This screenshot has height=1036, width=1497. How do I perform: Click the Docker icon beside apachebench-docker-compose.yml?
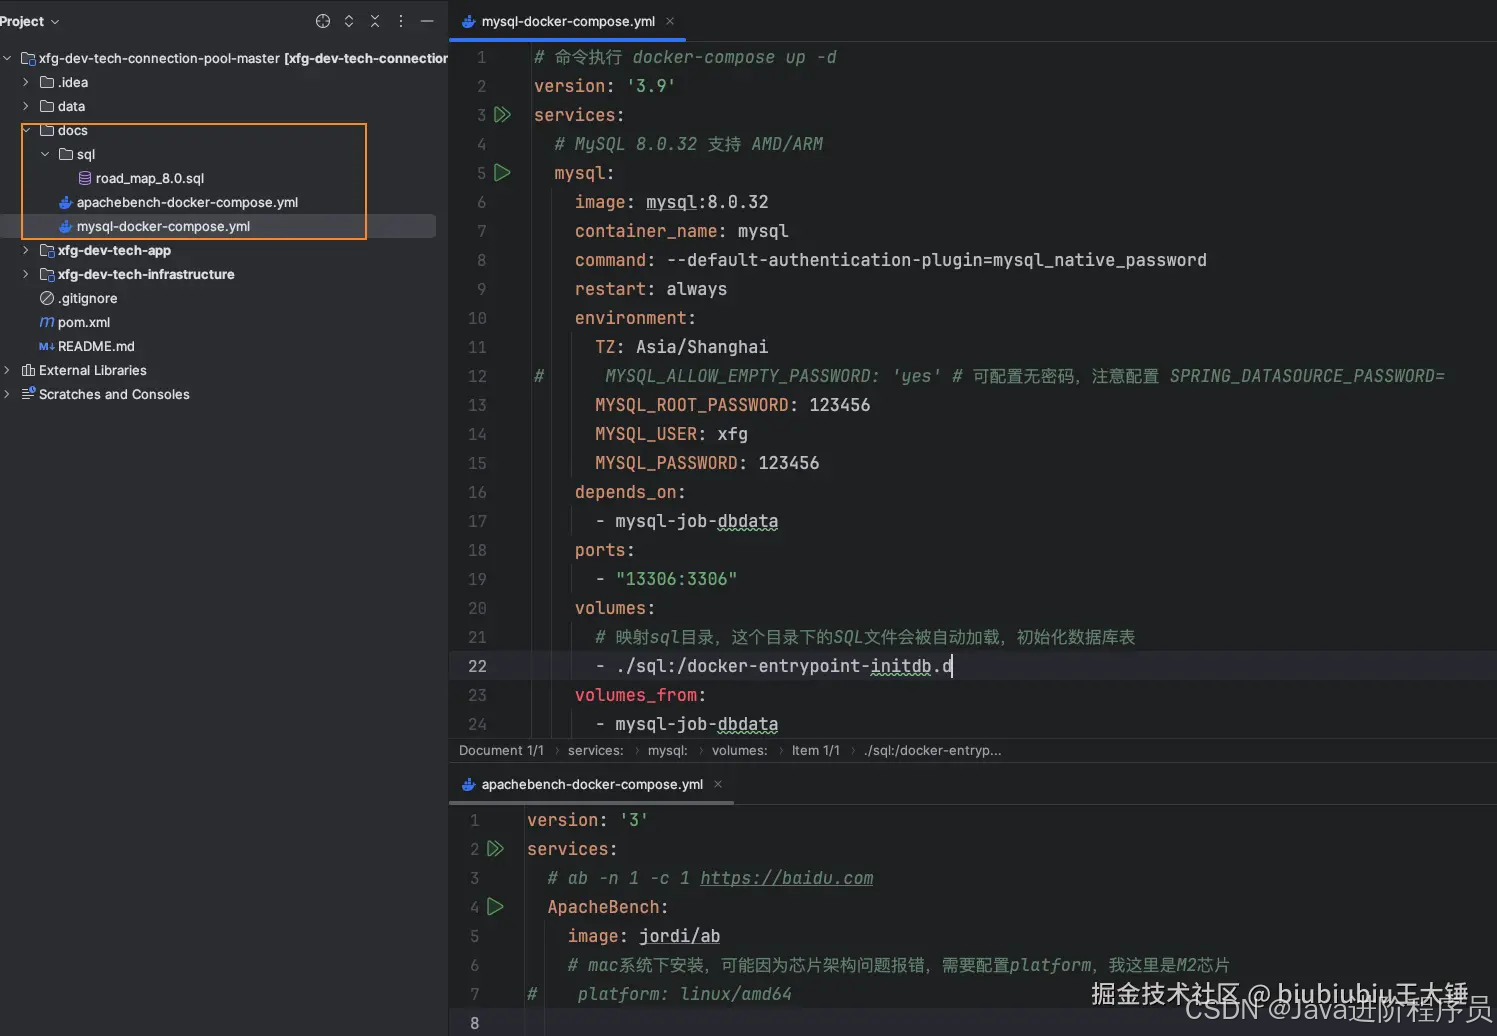click(64, 202)
